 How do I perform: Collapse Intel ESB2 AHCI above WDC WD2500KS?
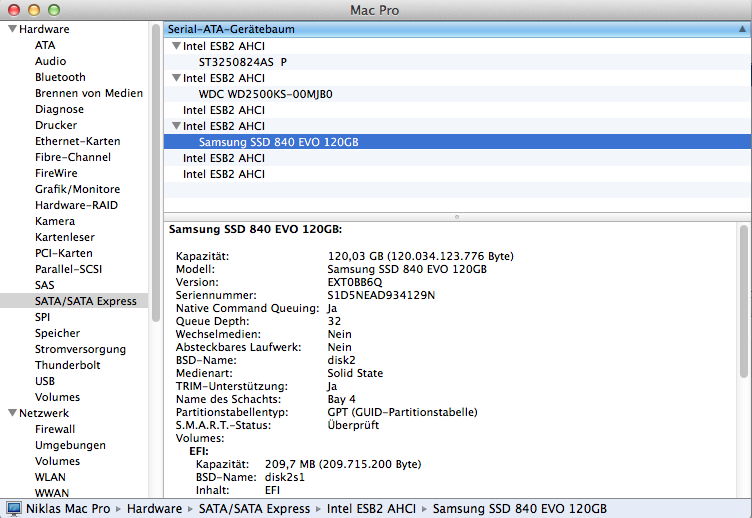tap(176, 78)
